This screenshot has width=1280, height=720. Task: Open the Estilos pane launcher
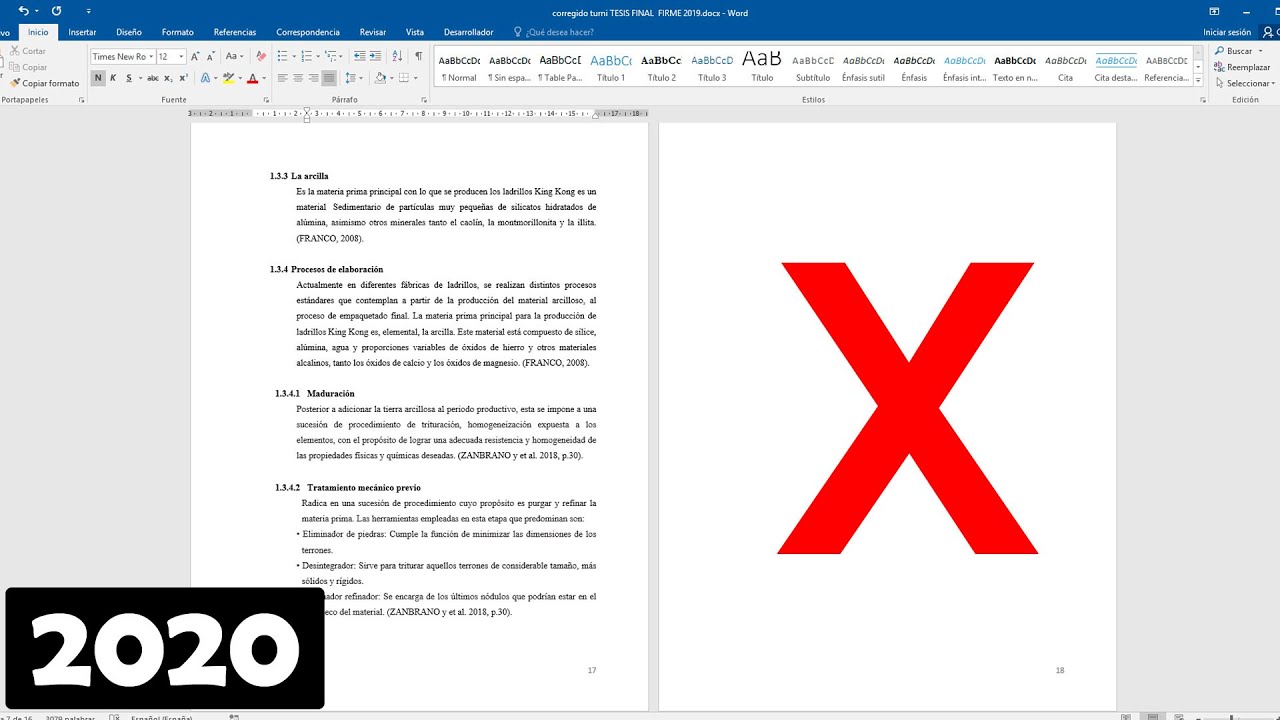(x=1203, y=100)
